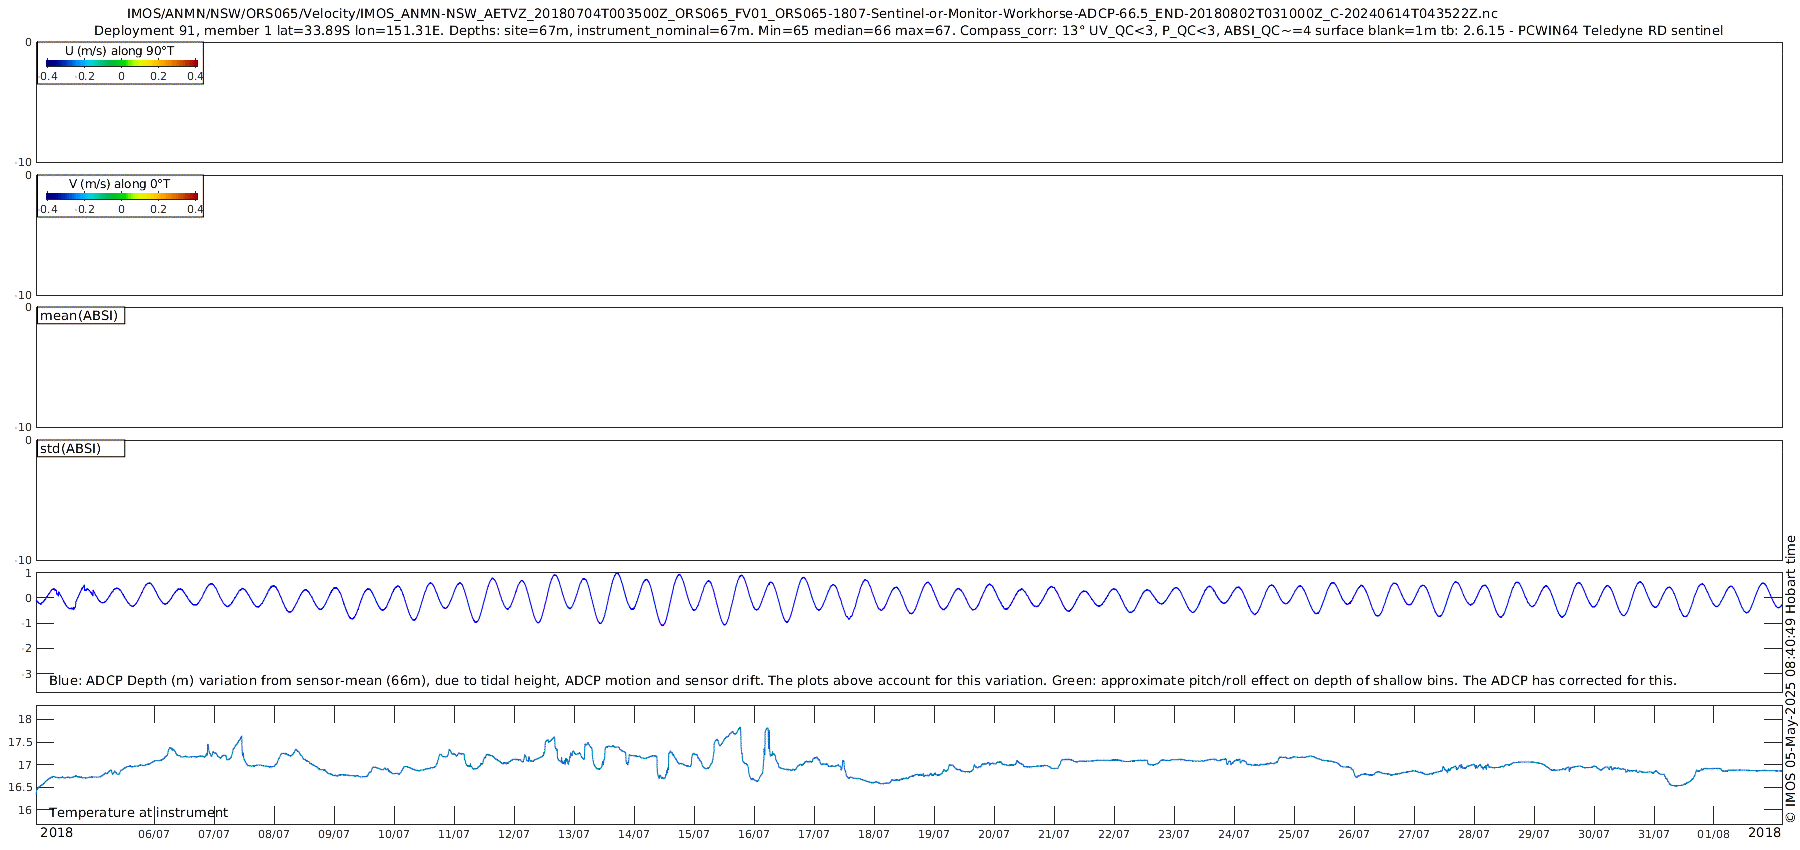Viewport: 1800px width, 850px height.
Task: Select the std(ABSI) label box
Action: pyautogui.click(x=81, y=449)
